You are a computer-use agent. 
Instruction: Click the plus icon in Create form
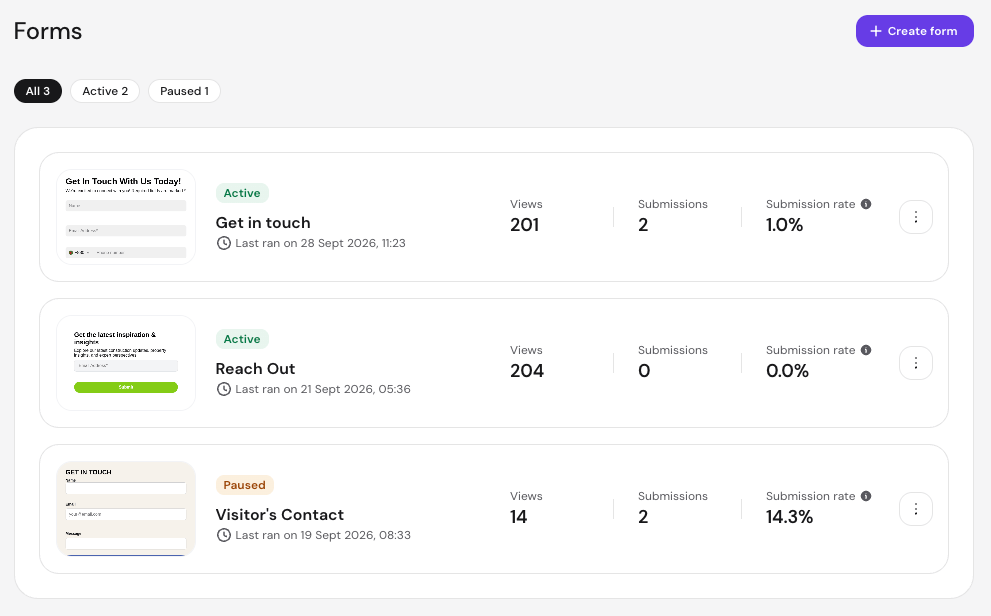coord(875,31)
